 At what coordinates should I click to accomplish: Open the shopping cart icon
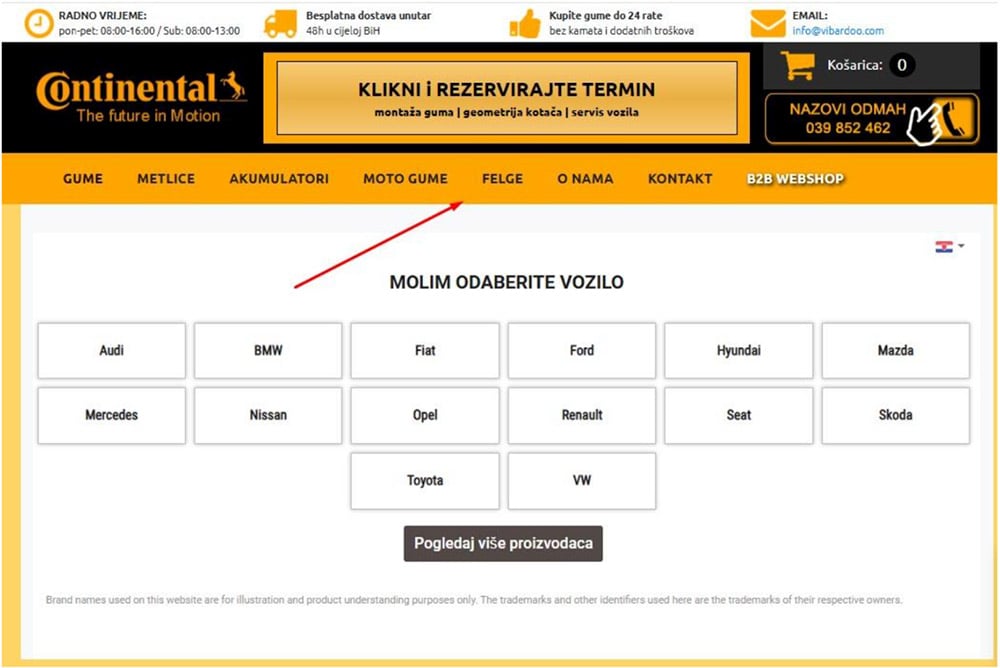click(x=797, y=64)
